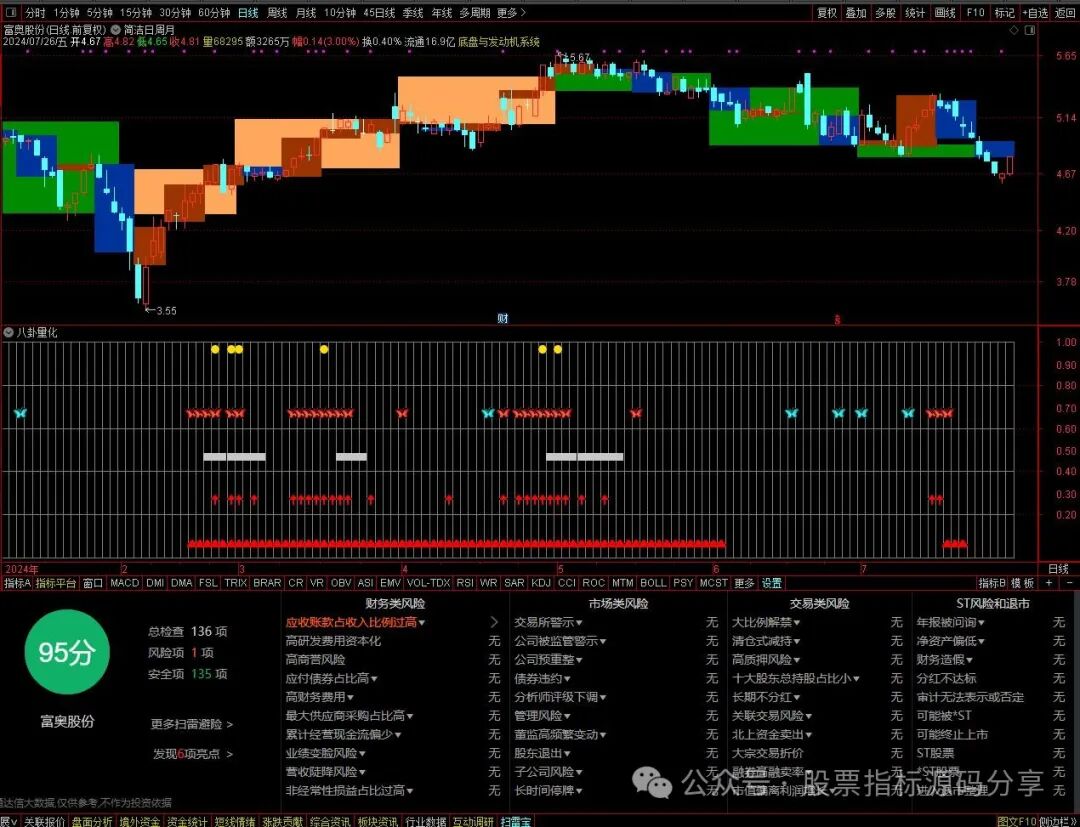Switch to 分时 time-sharing view
This screenshot has width=1080, height=827.
pos(35,13)
